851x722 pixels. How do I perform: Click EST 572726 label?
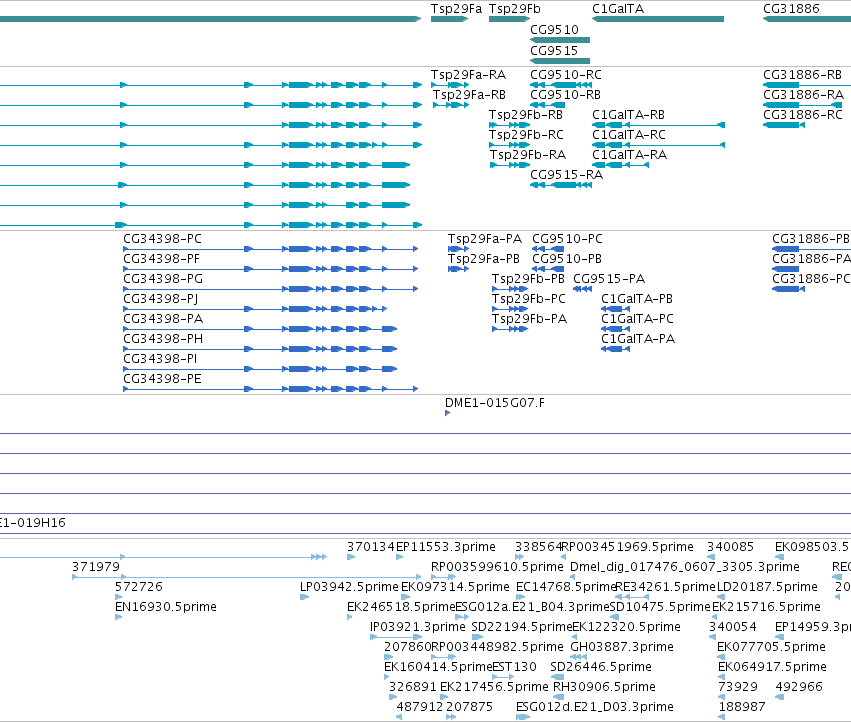pos(138,587)
